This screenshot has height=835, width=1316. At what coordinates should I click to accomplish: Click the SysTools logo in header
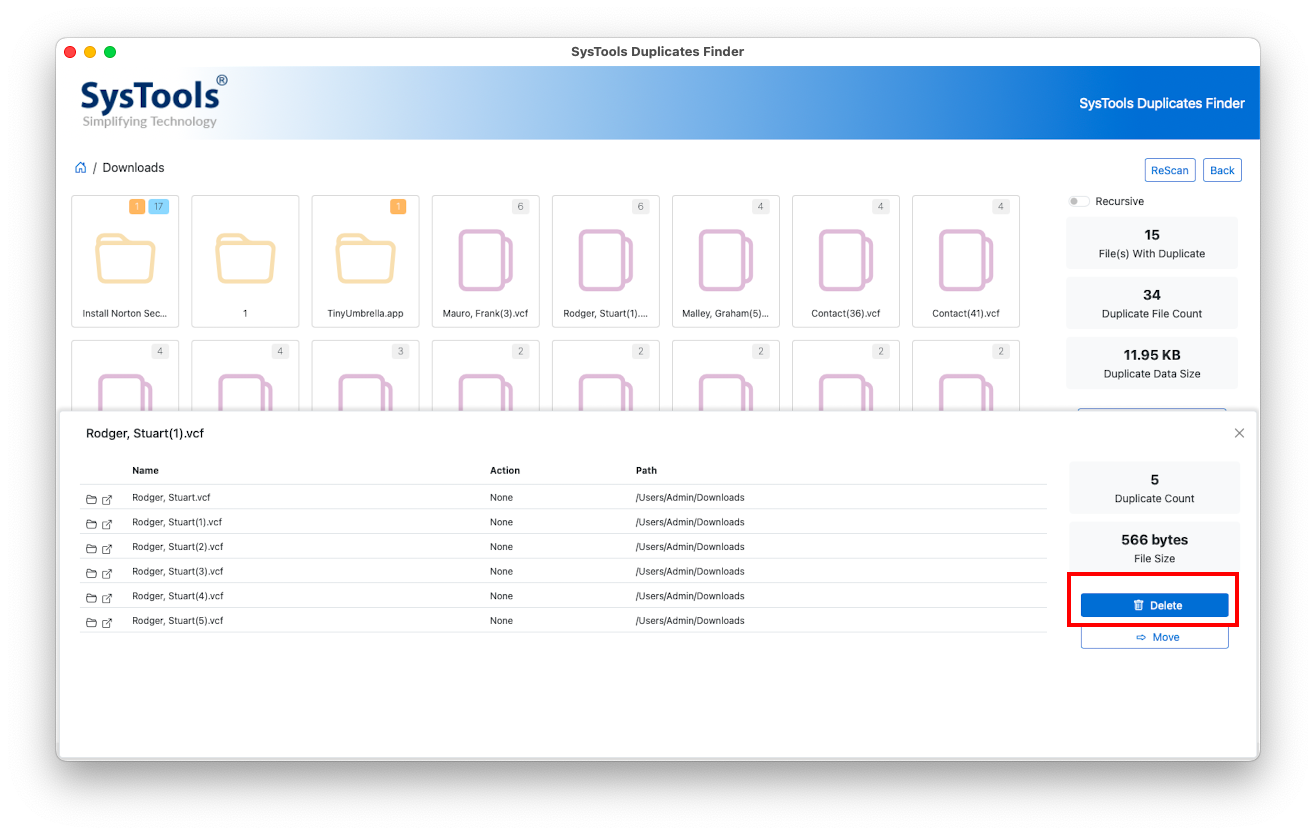point(153,102)
